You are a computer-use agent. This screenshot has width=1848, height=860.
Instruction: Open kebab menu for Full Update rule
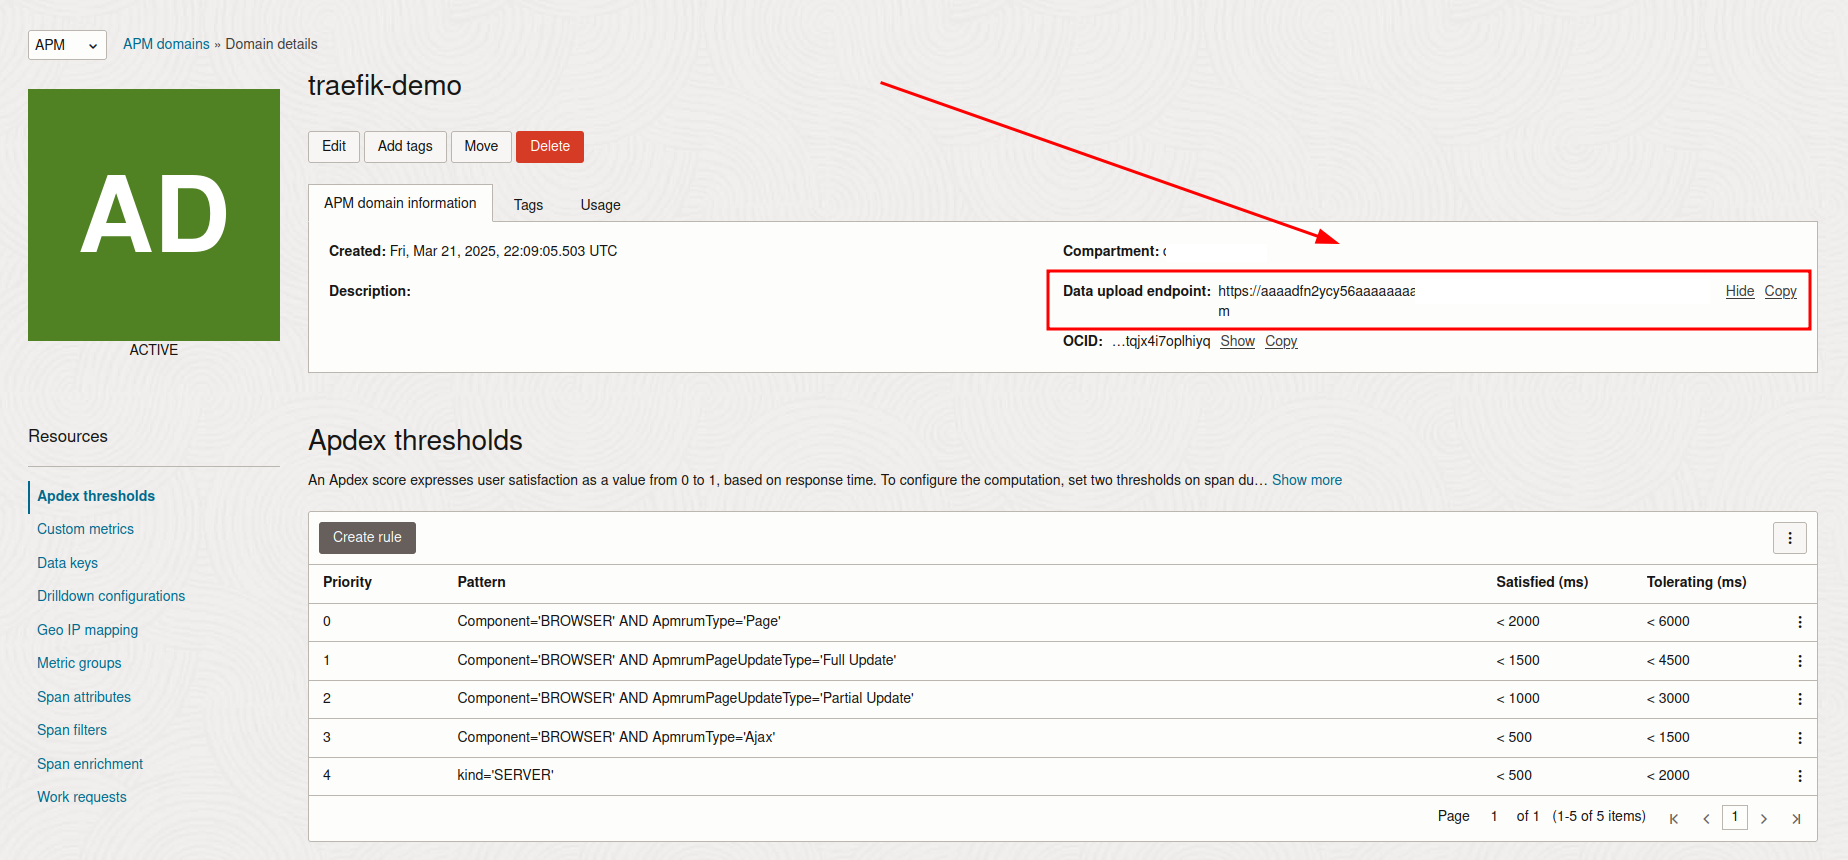(x=1799, y=661)
